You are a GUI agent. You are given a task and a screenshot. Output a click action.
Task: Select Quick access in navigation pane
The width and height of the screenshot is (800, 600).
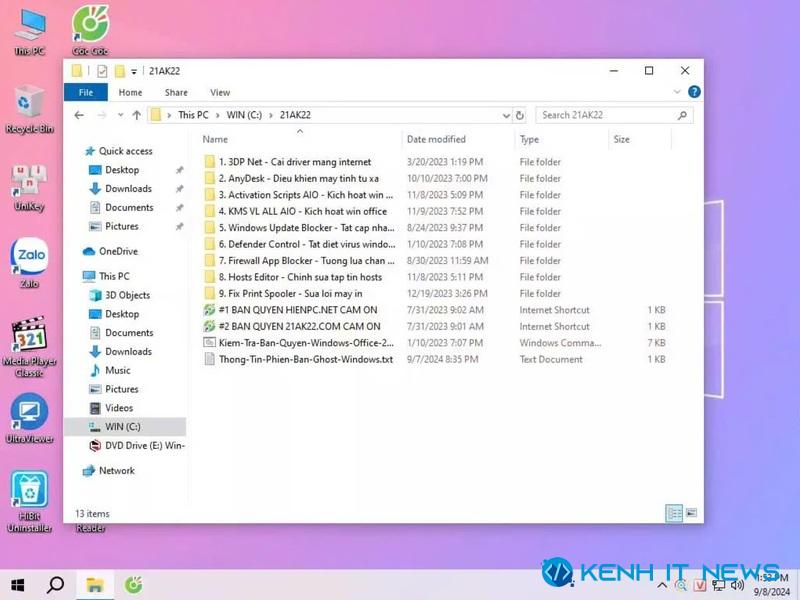click(126, 151)
